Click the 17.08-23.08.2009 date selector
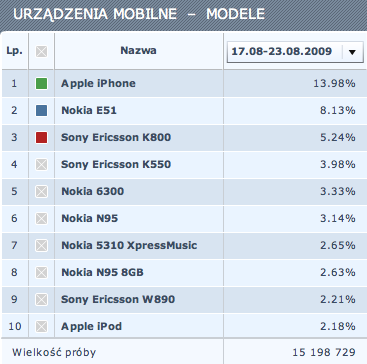367x364 pixels. pyautogui.click(x=295, y=52)
